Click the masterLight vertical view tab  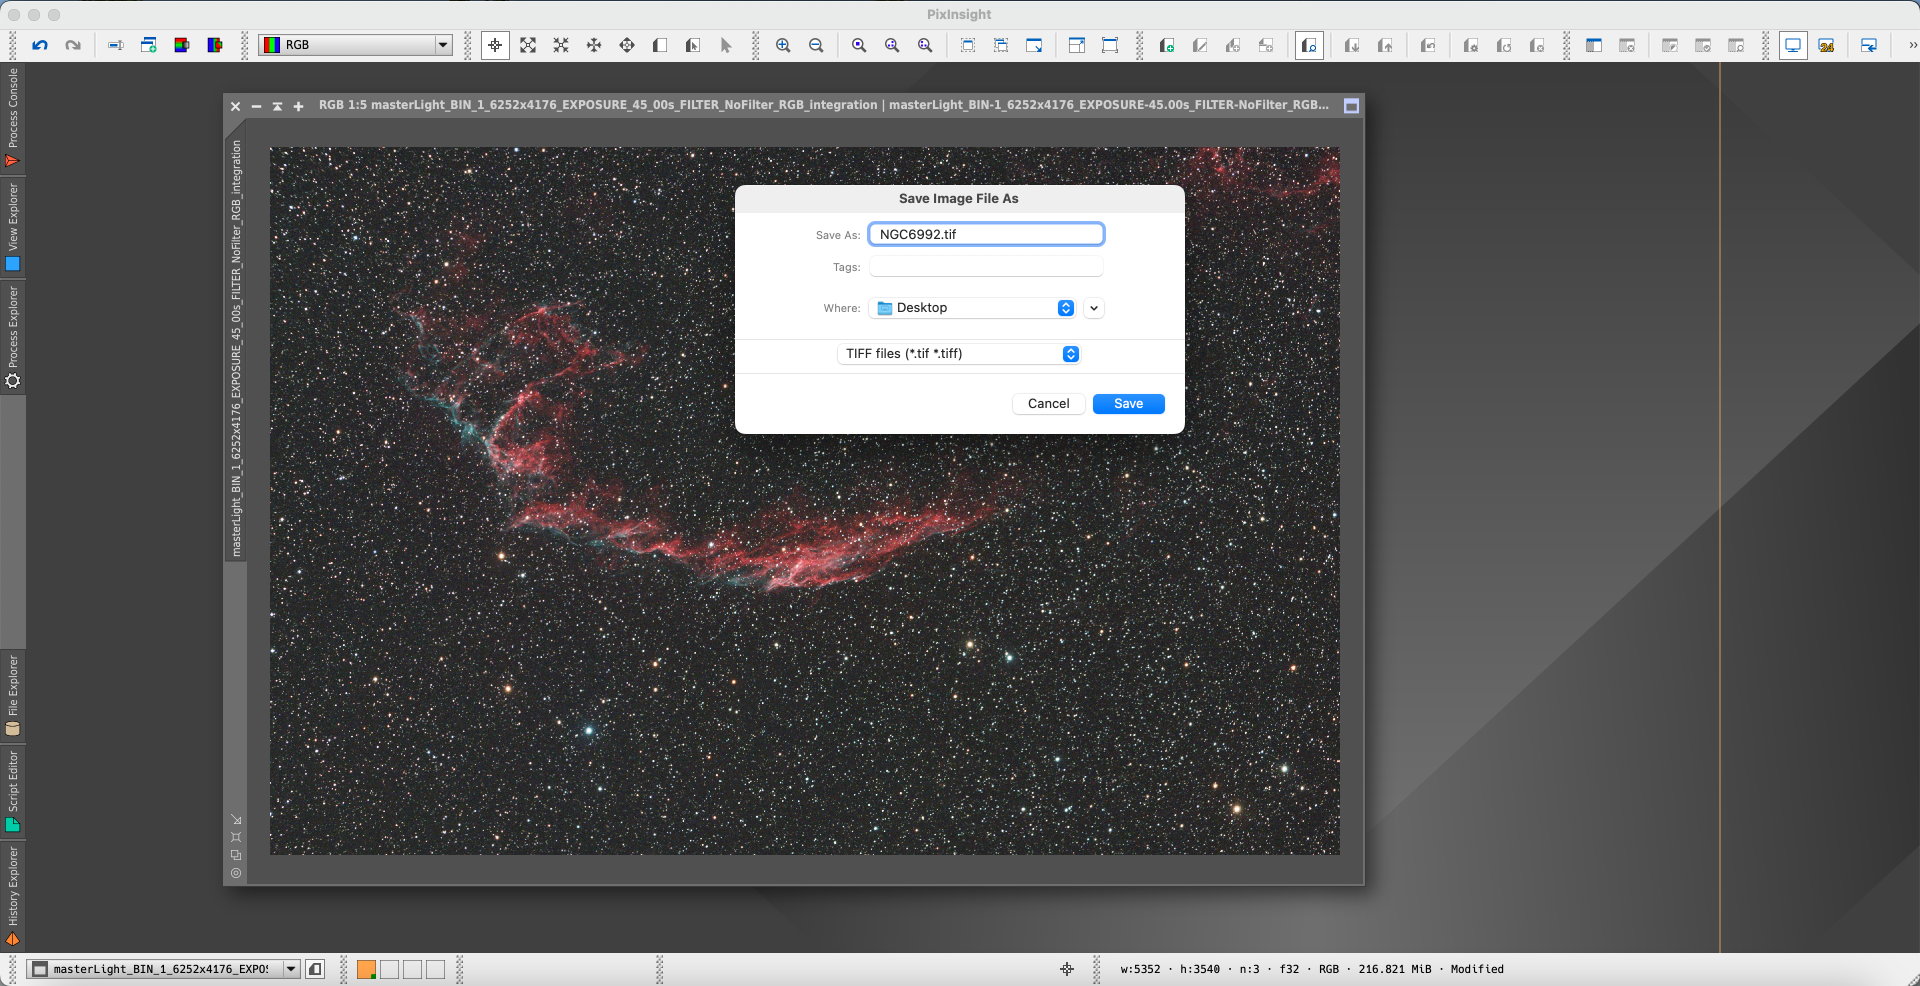pyautogui.click(x=236, y=349)
